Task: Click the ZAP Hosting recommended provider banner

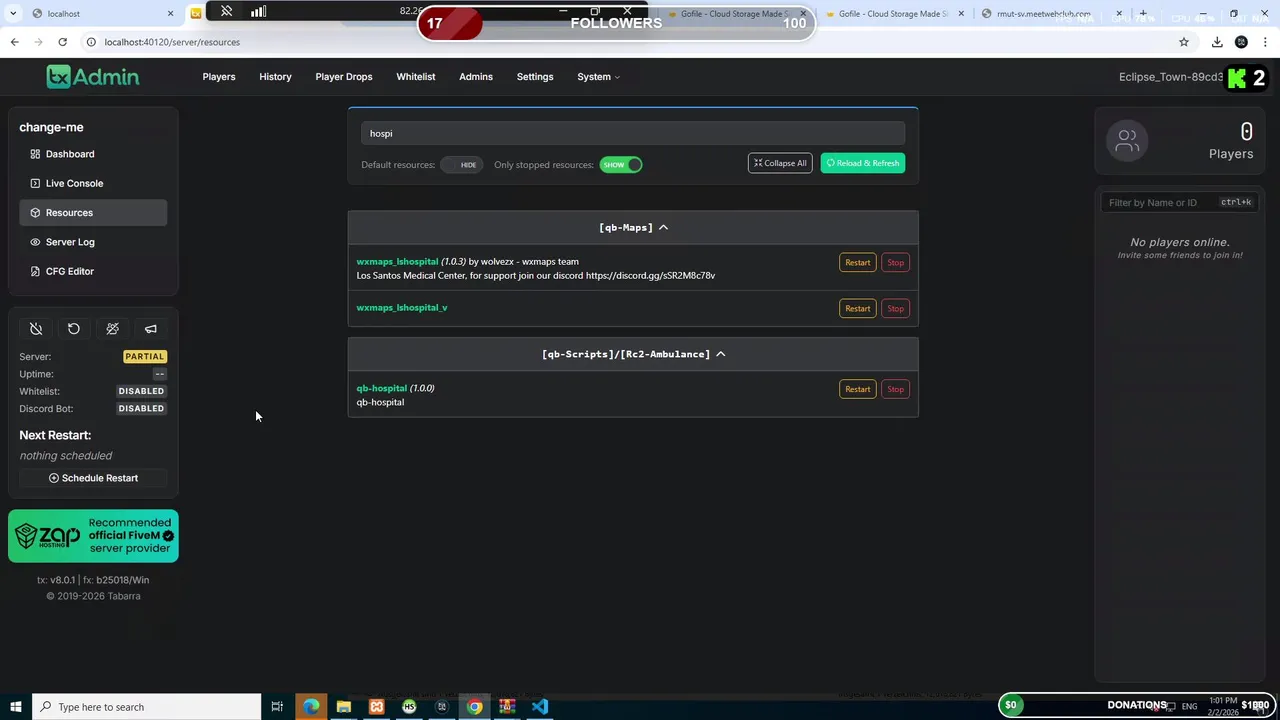Action: [93, 536]
